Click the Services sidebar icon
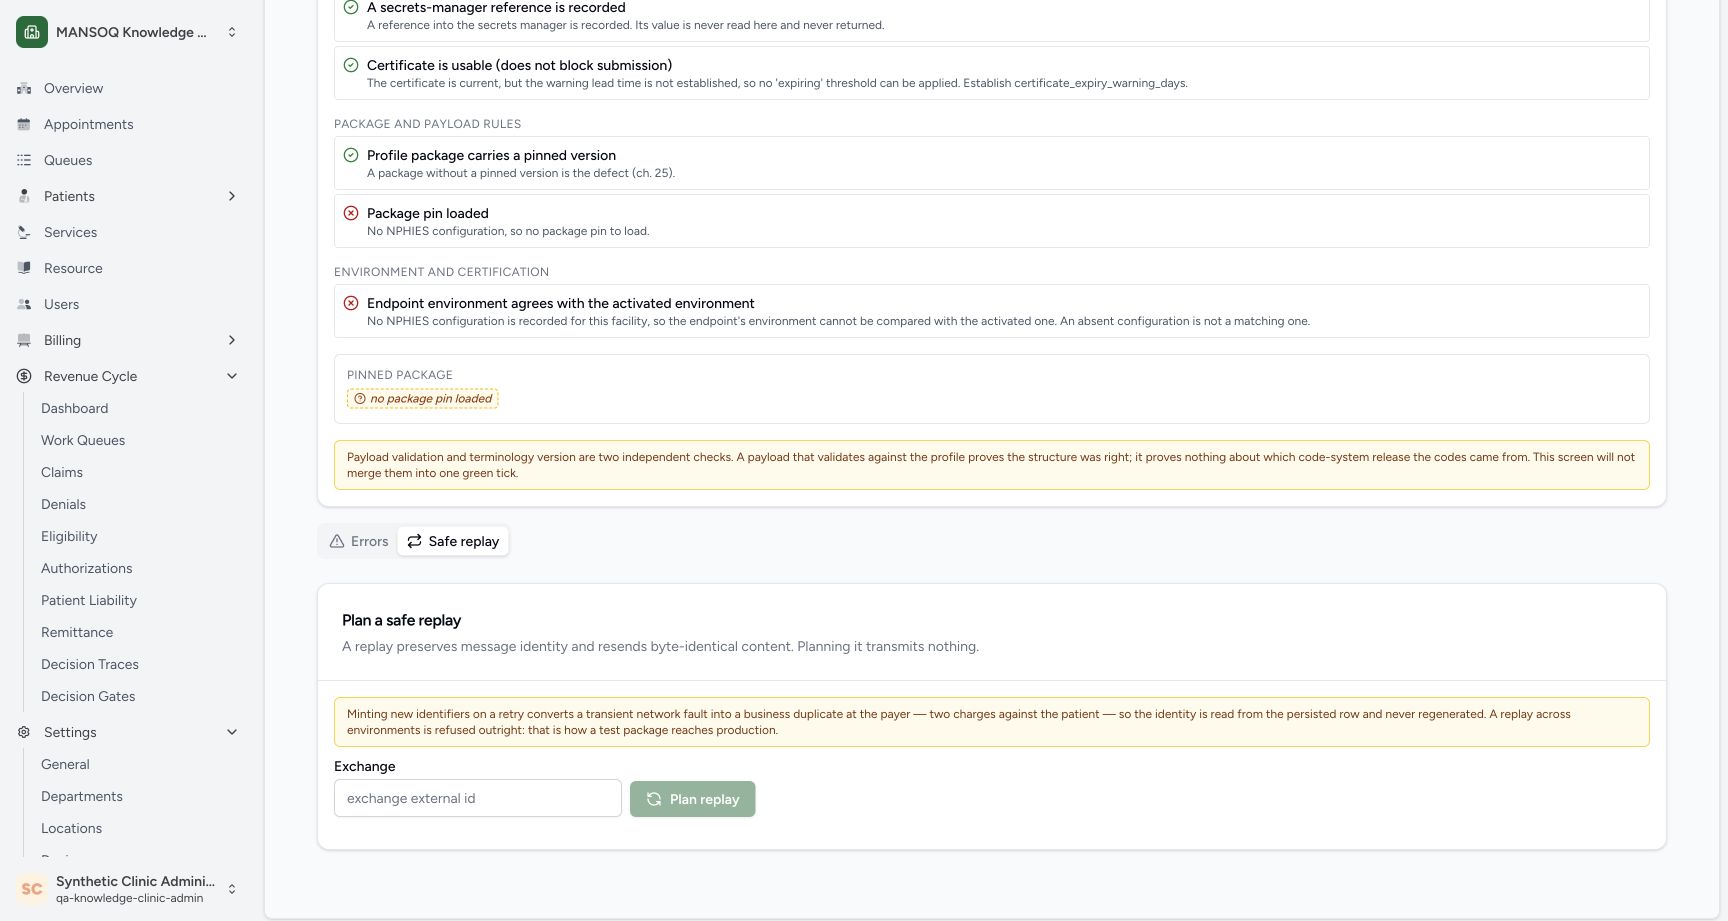The image size is (1728, 921). point(24,232)
